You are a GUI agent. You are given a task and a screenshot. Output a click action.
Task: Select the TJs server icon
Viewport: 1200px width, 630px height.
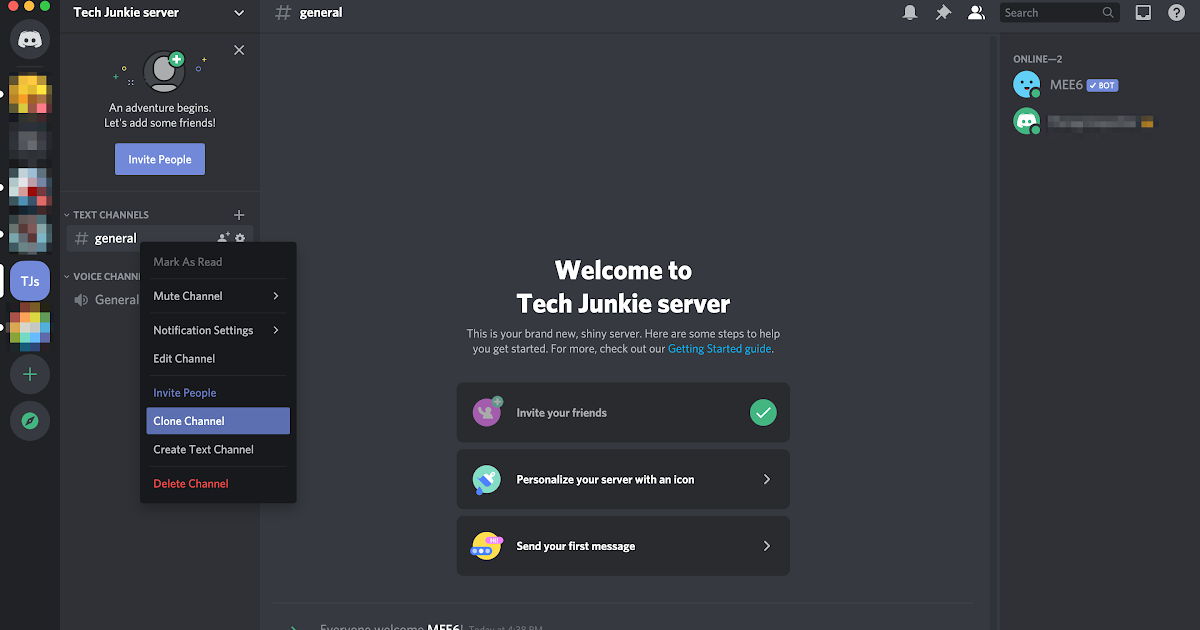(30, 281)
